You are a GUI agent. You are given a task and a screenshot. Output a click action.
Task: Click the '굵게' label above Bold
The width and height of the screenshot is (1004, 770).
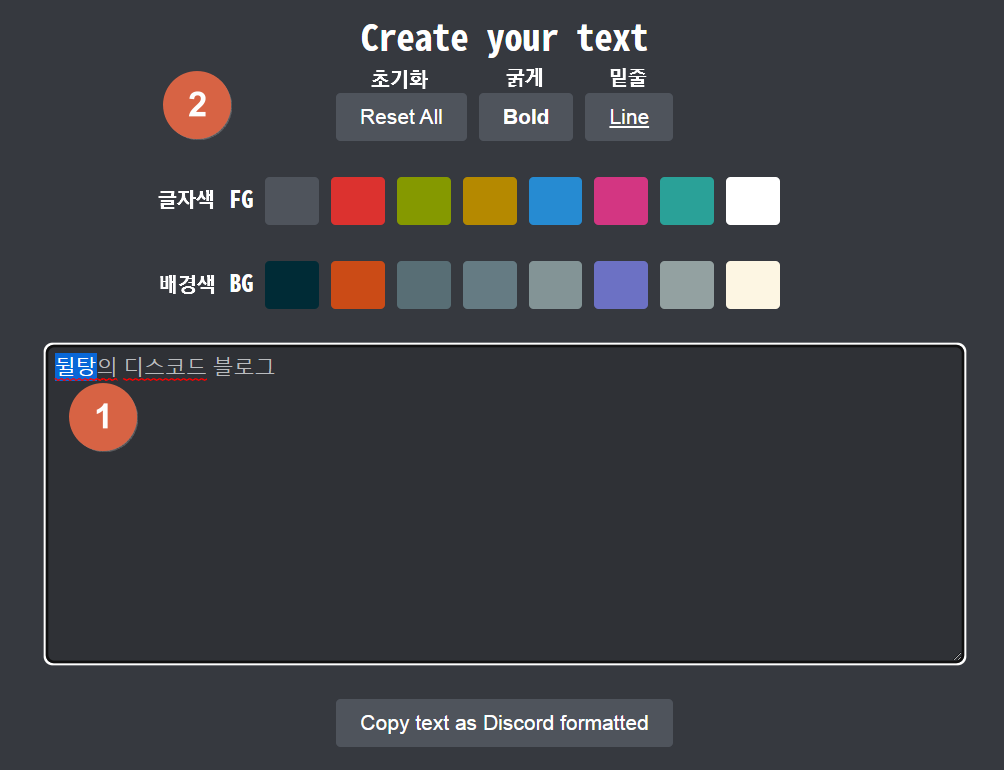[524, 78]
